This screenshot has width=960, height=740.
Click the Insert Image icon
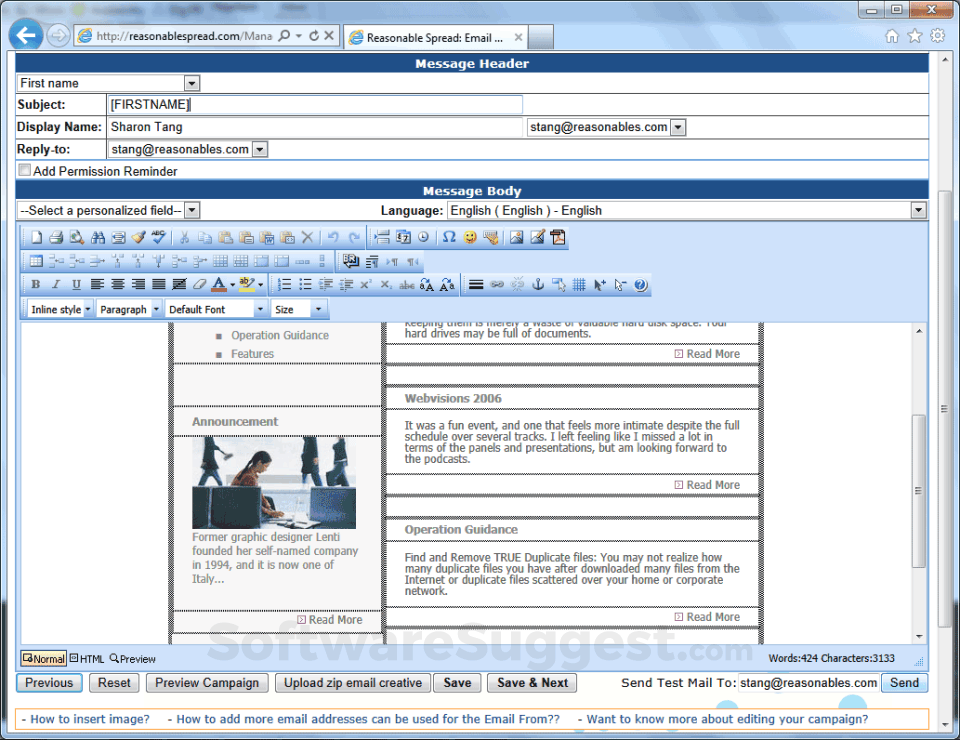(x=516, y=237)
